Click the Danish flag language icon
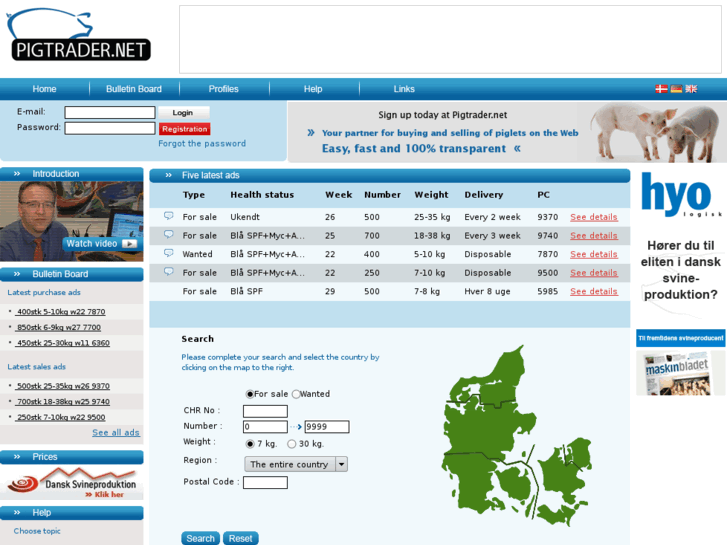This screenshot has width=727, height=545. pos(661,89)
